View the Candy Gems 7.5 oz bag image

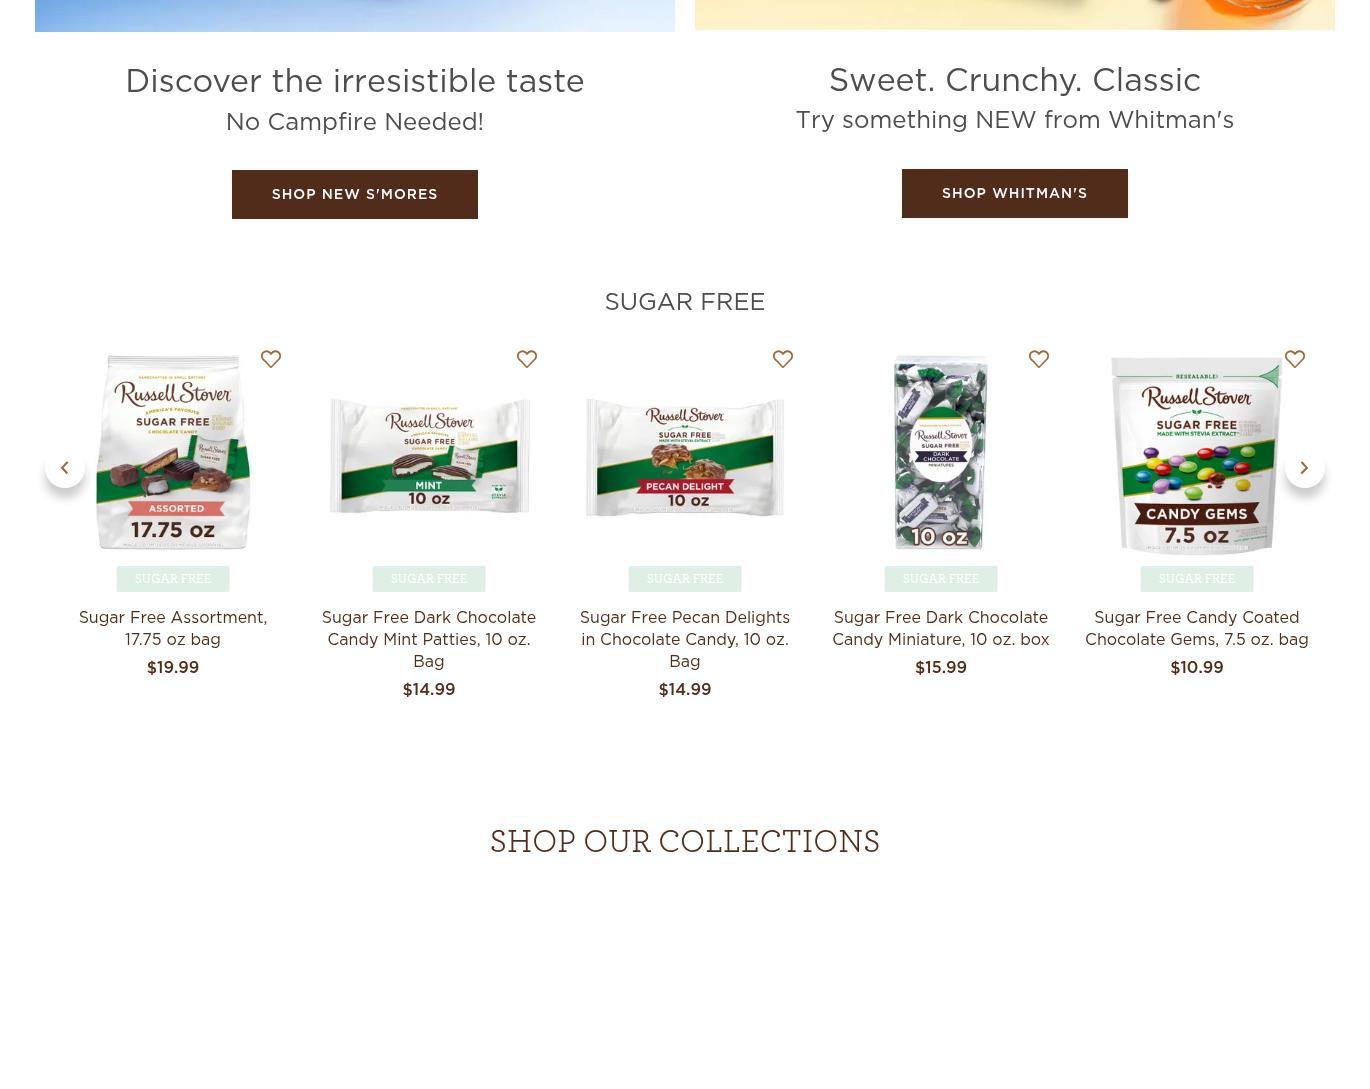point(1197,454)
